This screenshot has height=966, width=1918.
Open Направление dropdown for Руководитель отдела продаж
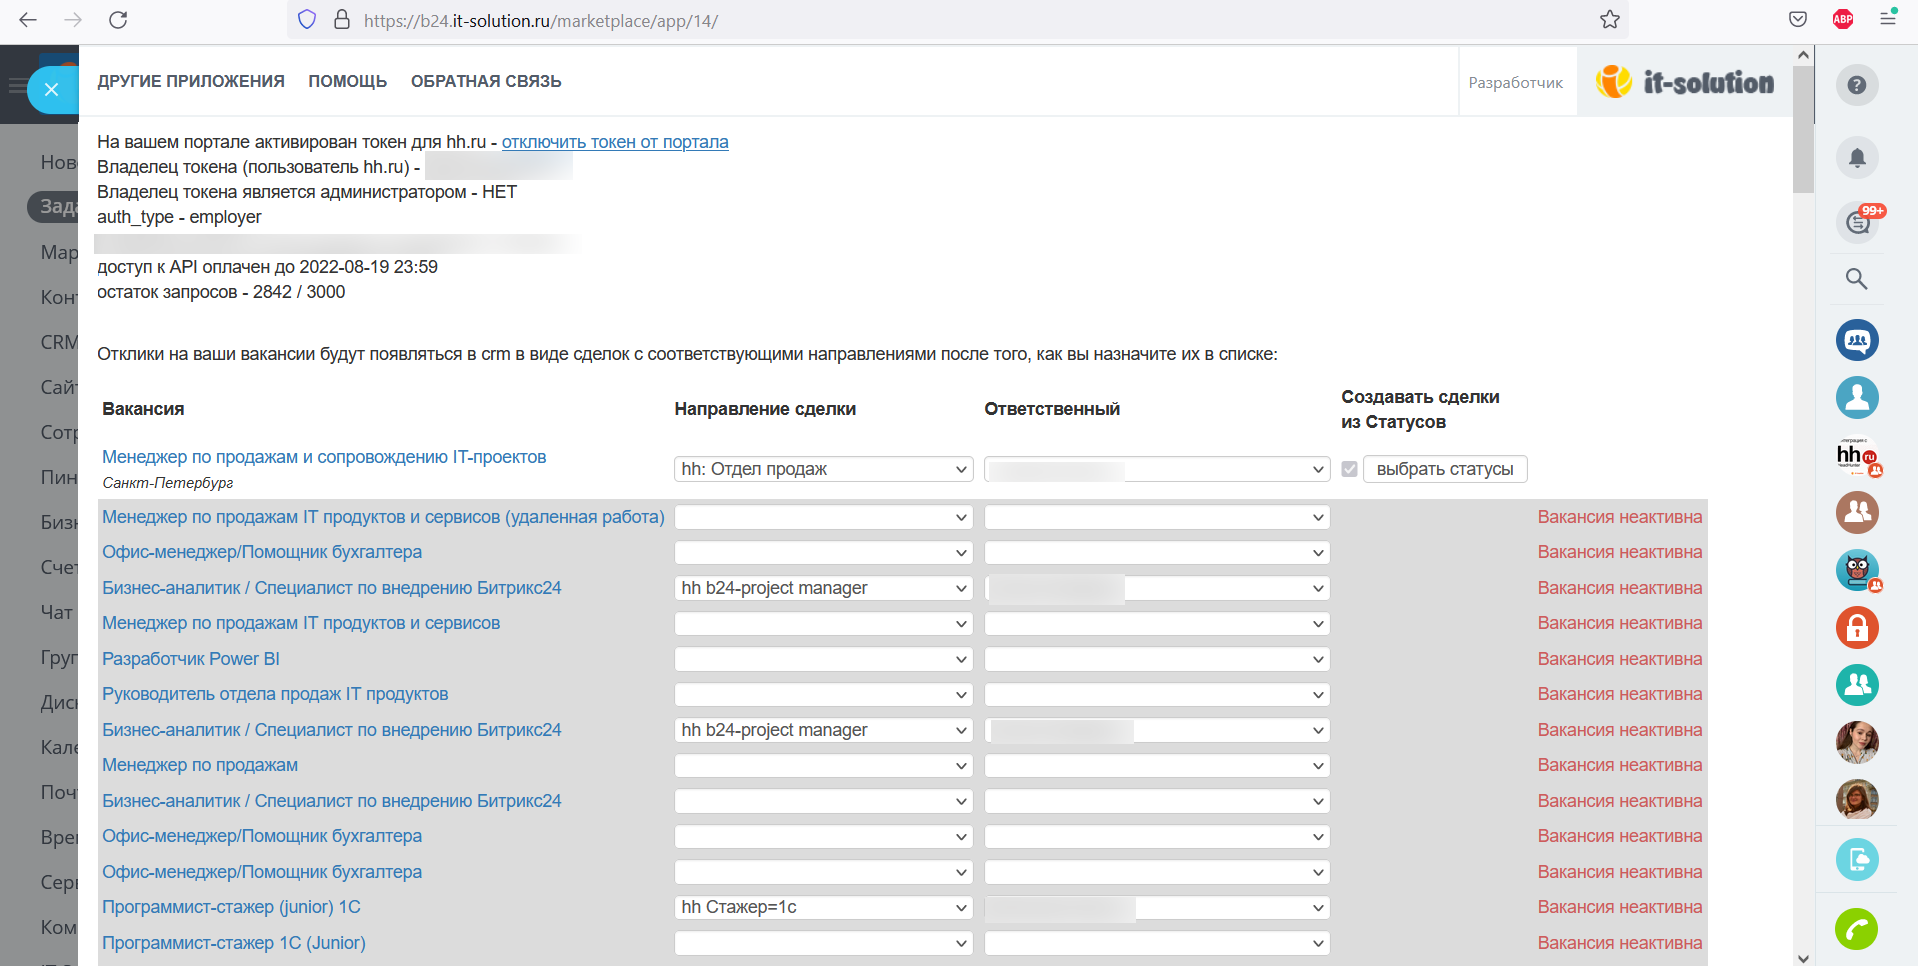click(x=823, y=694)
